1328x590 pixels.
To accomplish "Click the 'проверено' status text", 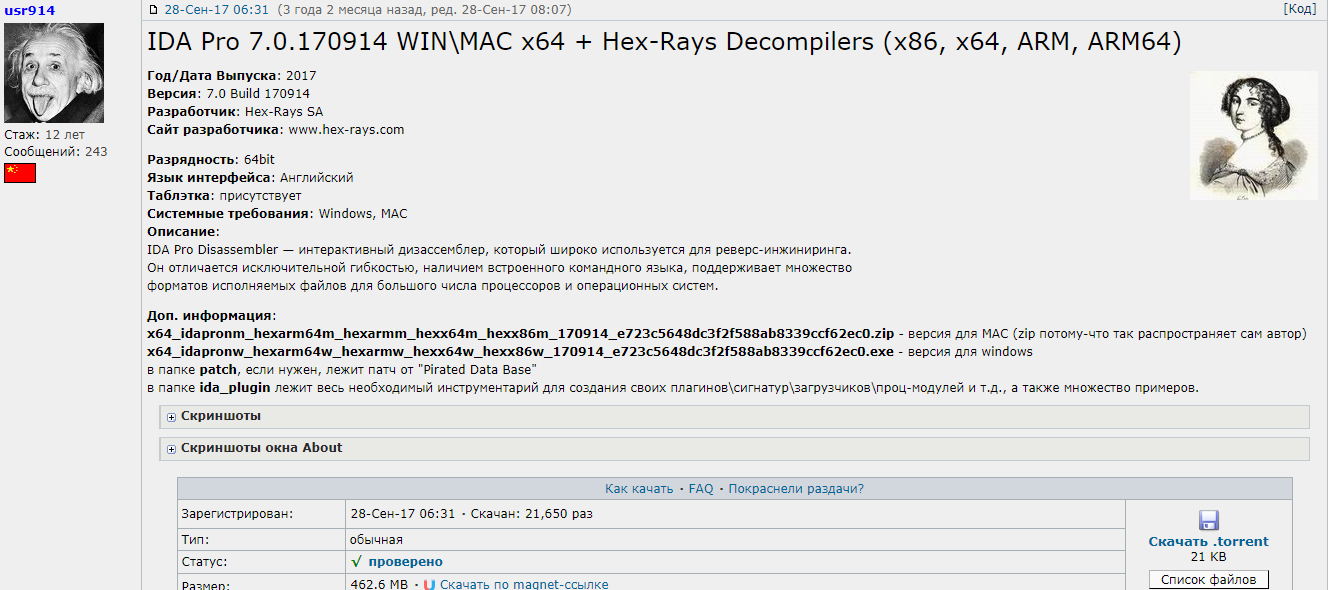I will pos(405,562).
